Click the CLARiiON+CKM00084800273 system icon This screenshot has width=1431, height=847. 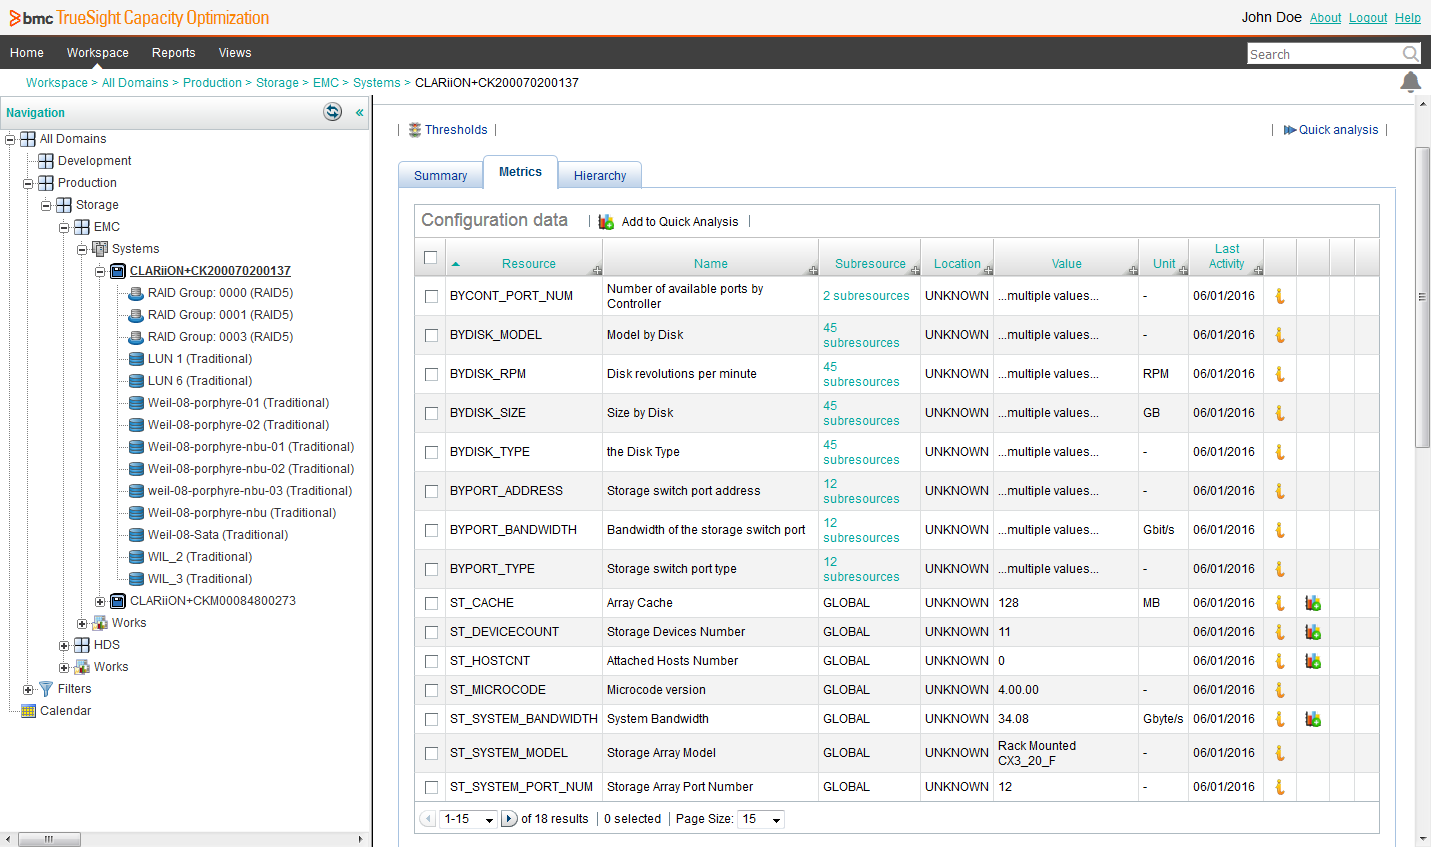click(x=118, y=601)
